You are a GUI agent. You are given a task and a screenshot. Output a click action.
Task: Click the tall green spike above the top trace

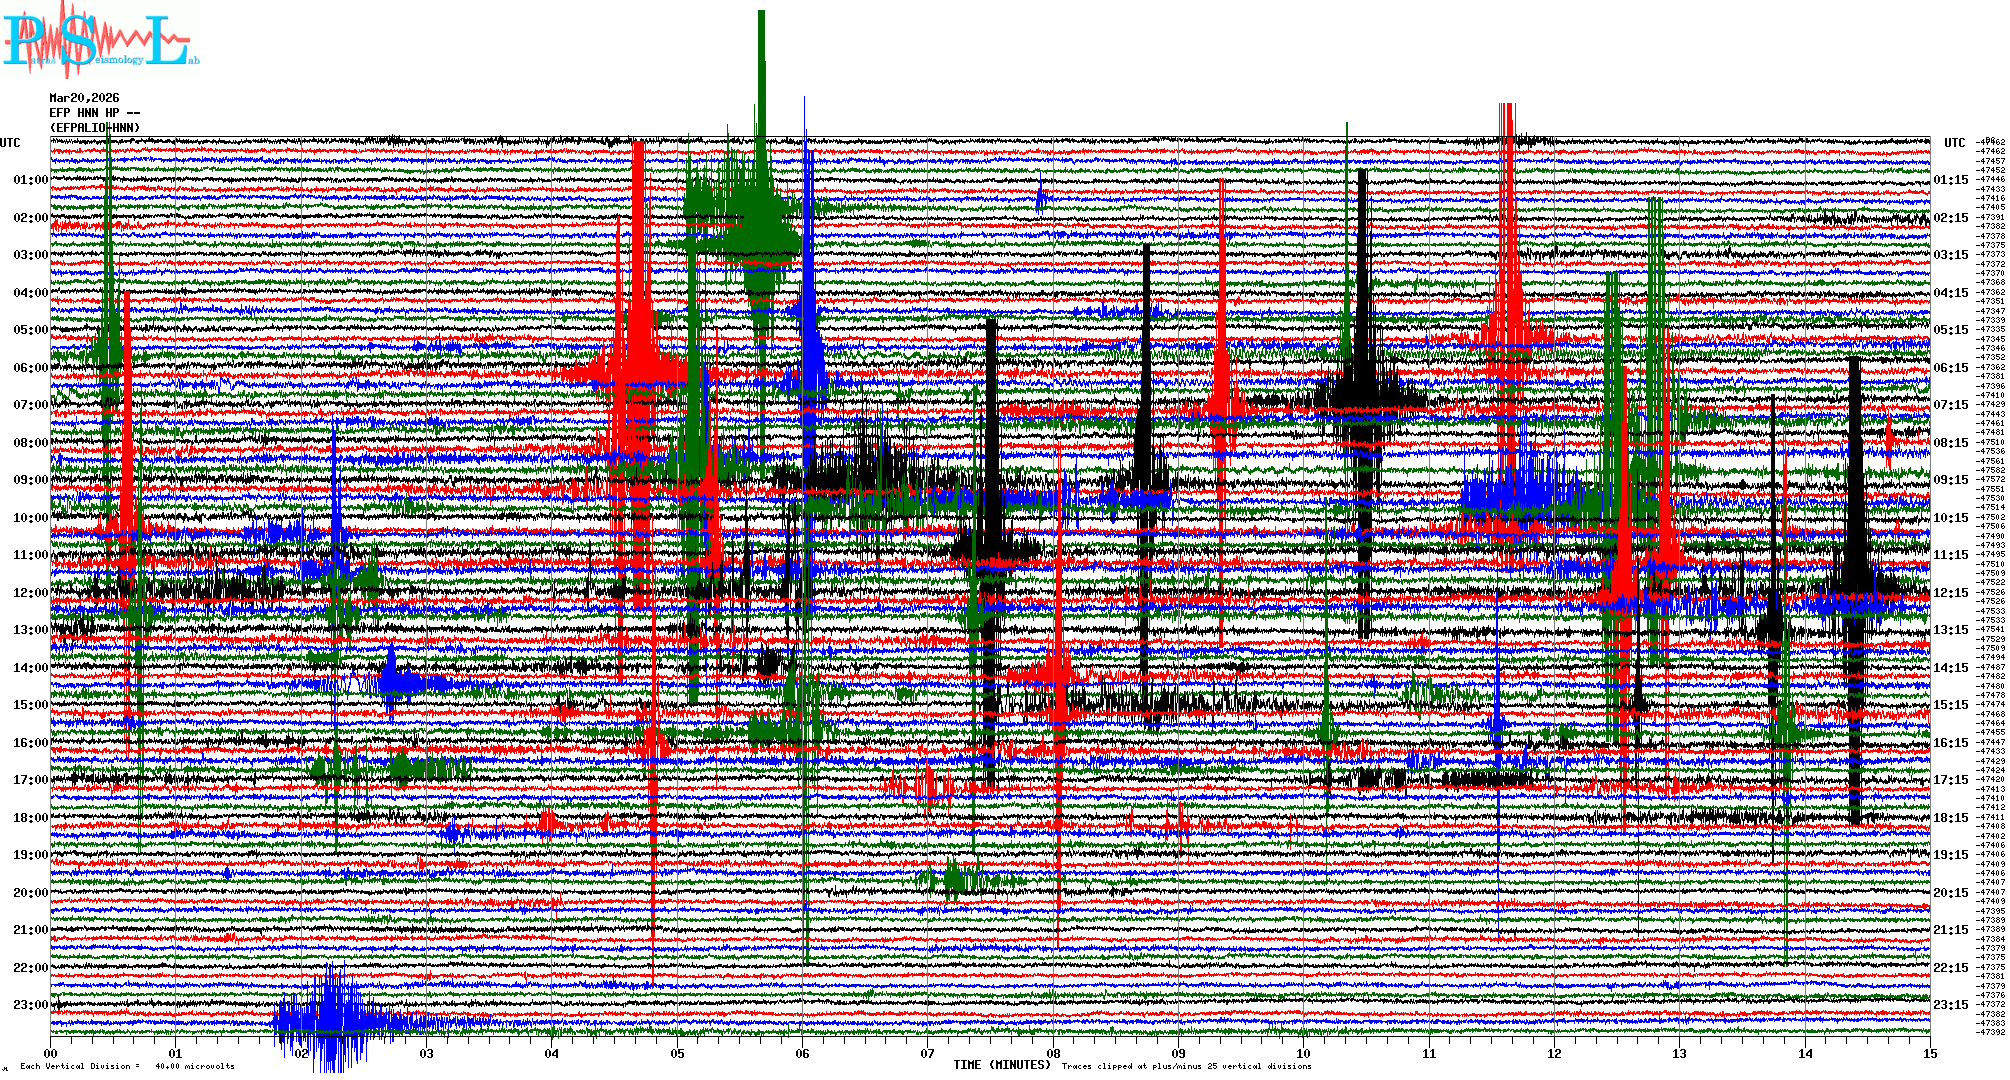click(762, 70)
